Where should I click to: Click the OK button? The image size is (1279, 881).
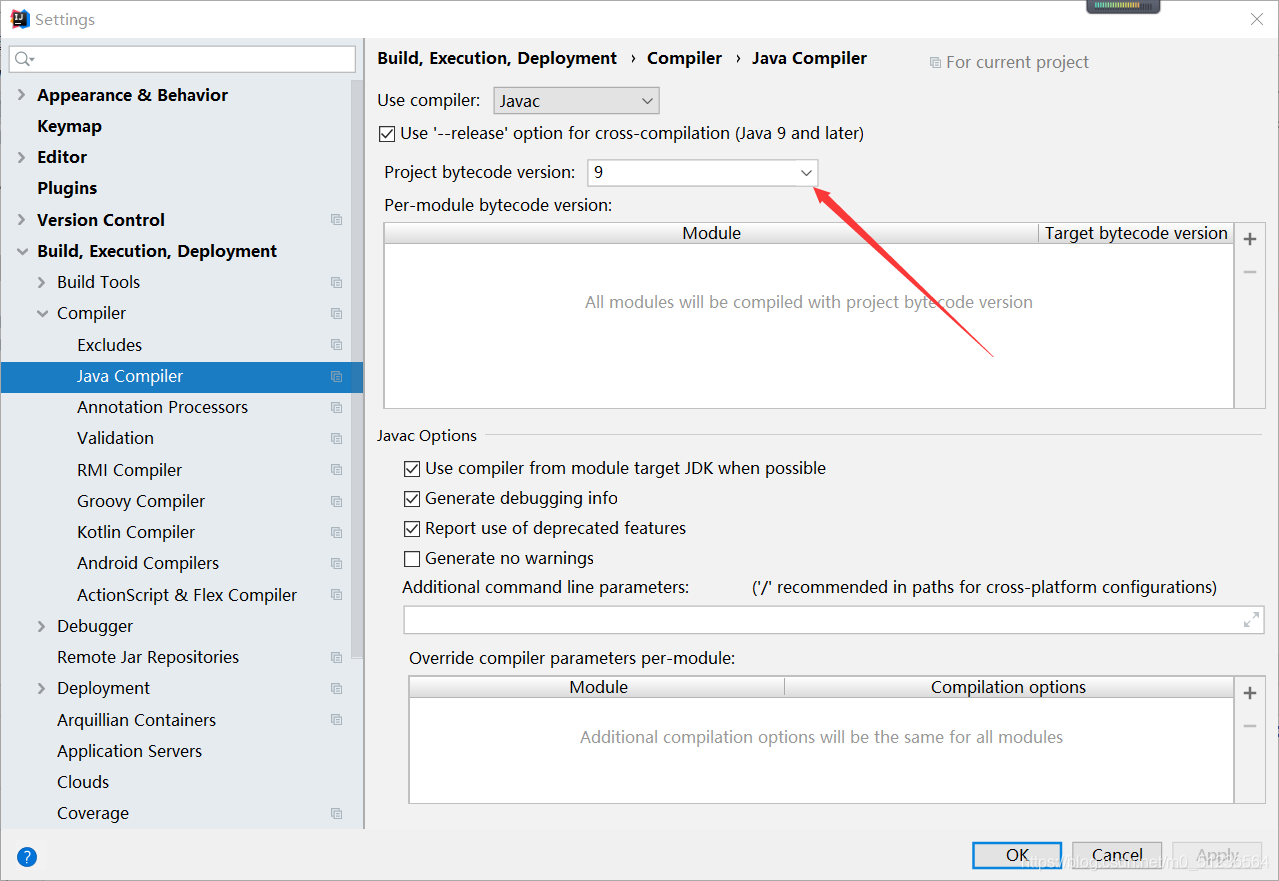1017,855
